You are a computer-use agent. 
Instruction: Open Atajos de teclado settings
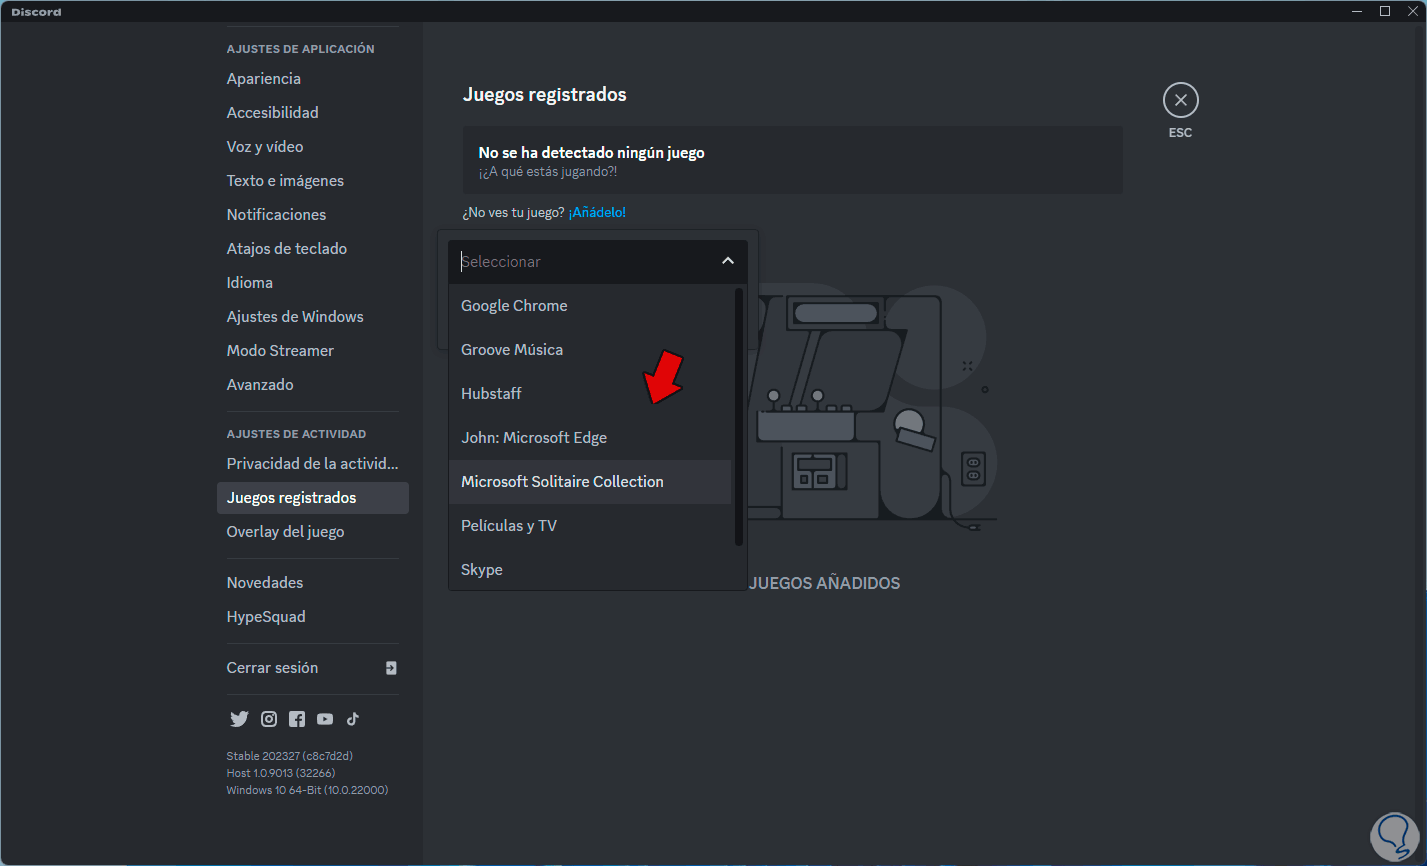(x=313, y=249)
